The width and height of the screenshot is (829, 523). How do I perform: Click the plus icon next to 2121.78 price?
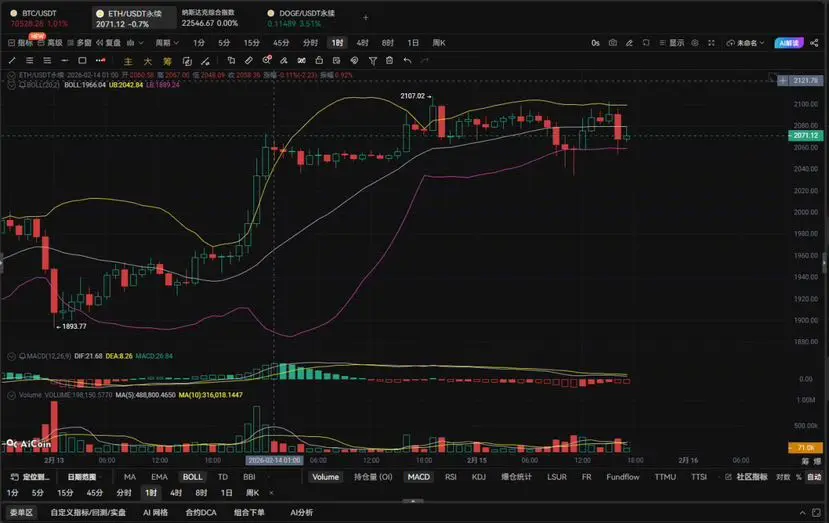pyautogui.click(x=782, y=80)
